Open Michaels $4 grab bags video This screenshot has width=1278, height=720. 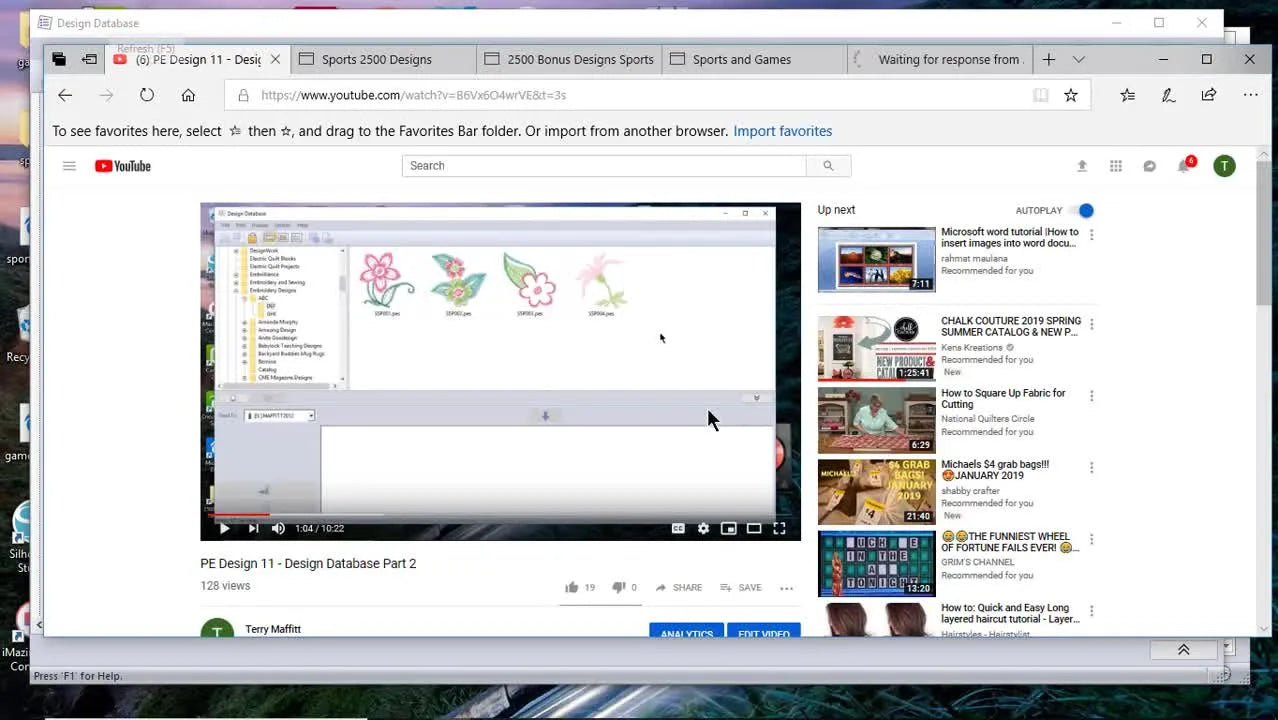876,492
